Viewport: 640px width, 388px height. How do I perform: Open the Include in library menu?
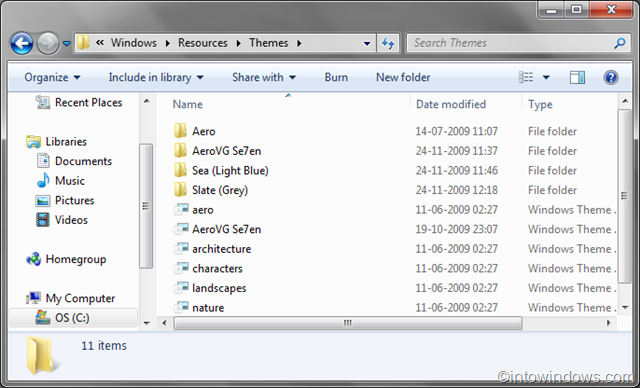tap(156, 77)
